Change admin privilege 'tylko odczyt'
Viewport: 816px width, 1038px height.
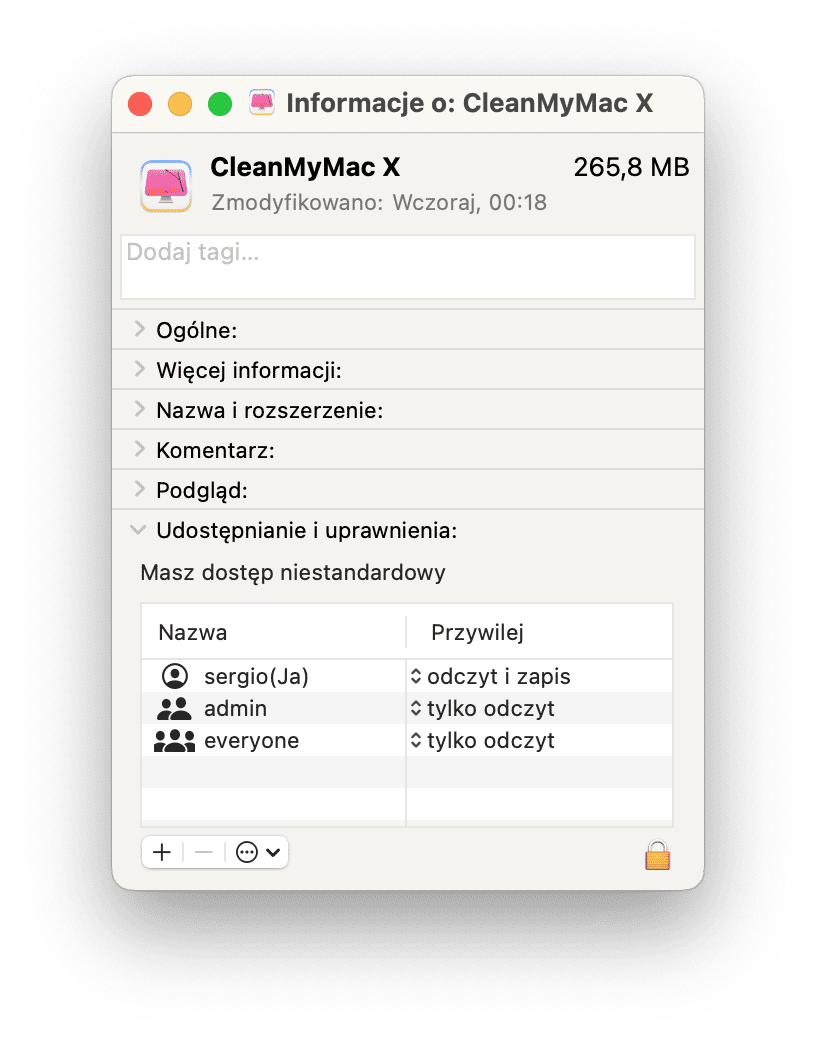pos(482,708)
